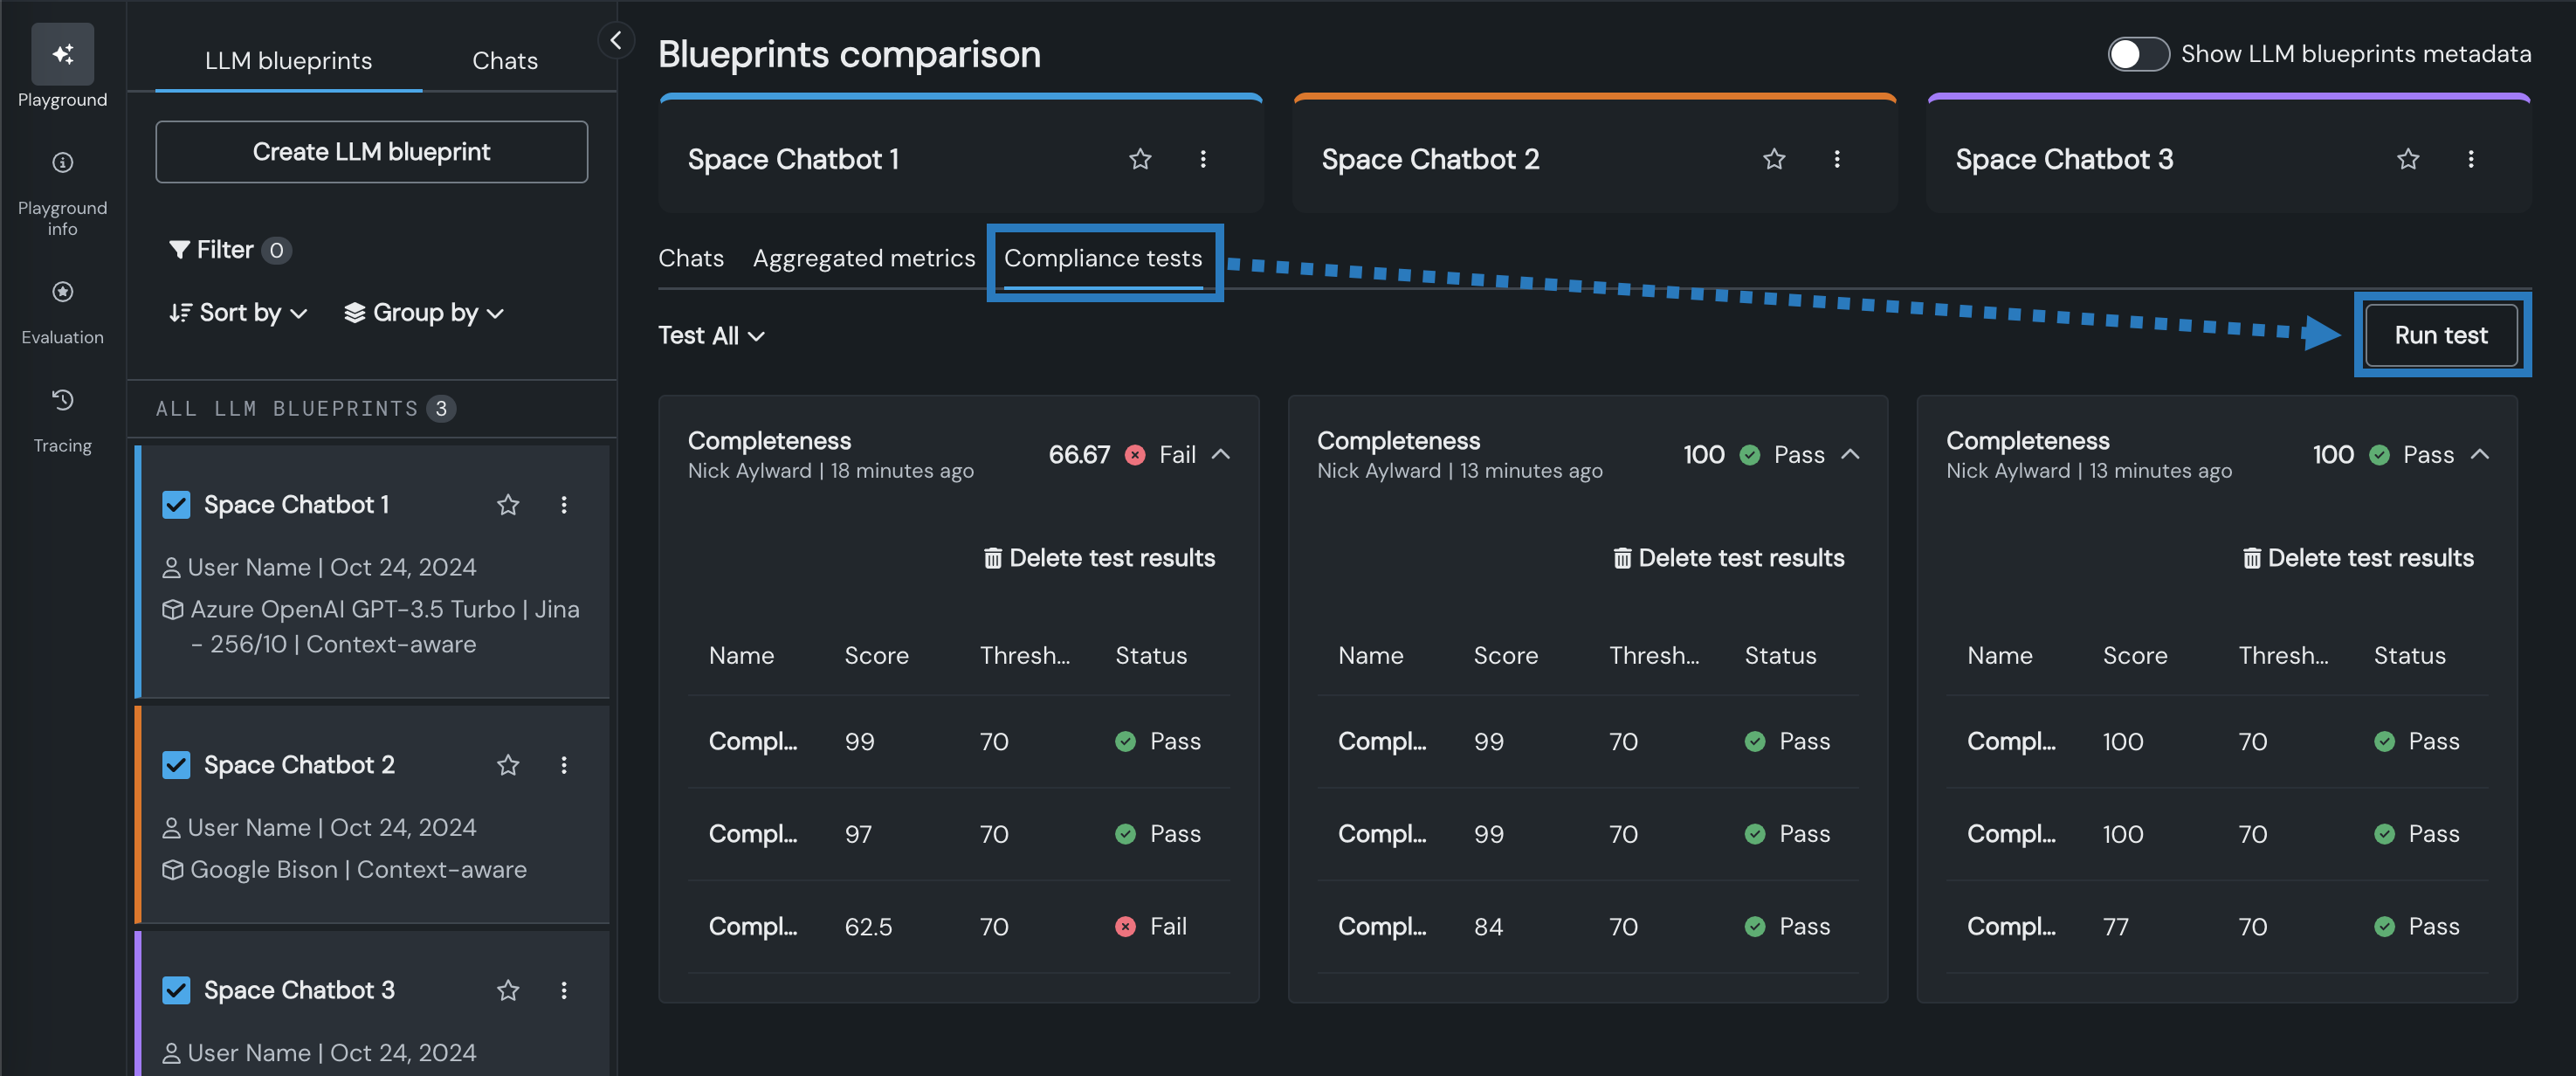2576x1076 pixels.
Task: Switch to the Chats tab in left panel
Action: click(x=504, y=60)
